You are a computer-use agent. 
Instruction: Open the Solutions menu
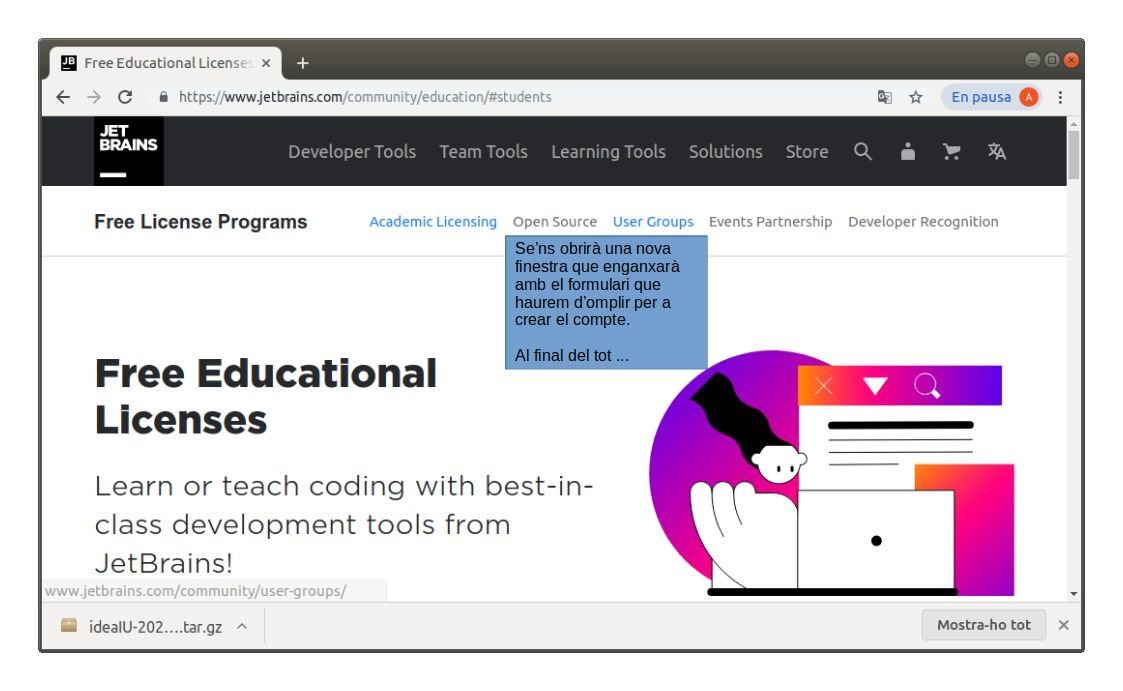pyautogui.click(x=726, y=152)
